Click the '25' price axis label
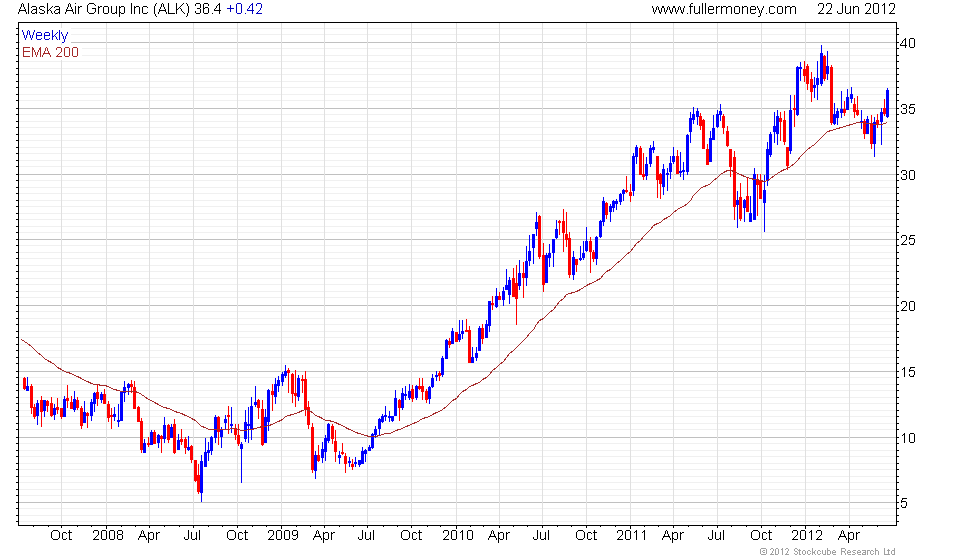Image resolution: width=980 pixels, height=560 pixels. [x=908, y=241]
